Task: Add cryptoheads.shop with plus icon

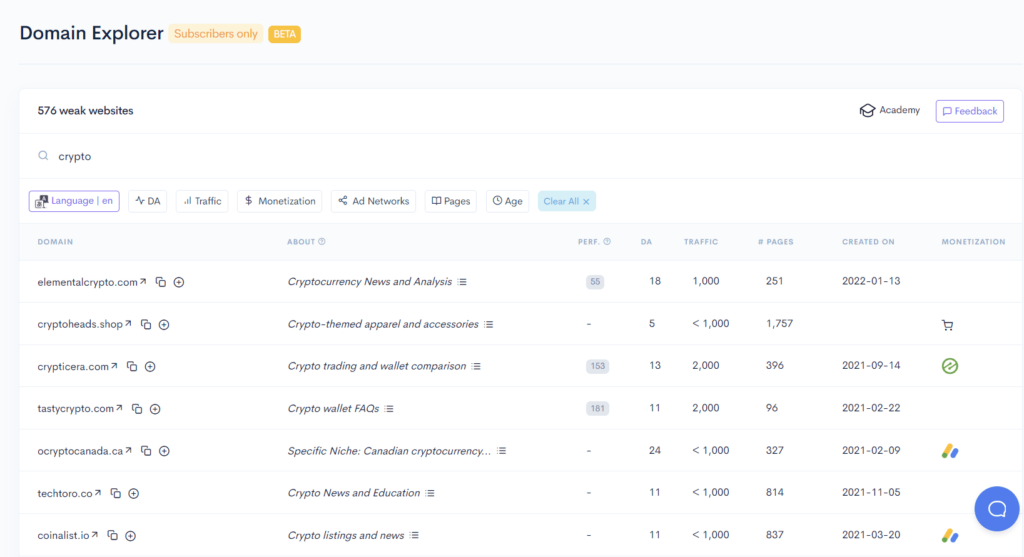Action: [x=164, y=325]
